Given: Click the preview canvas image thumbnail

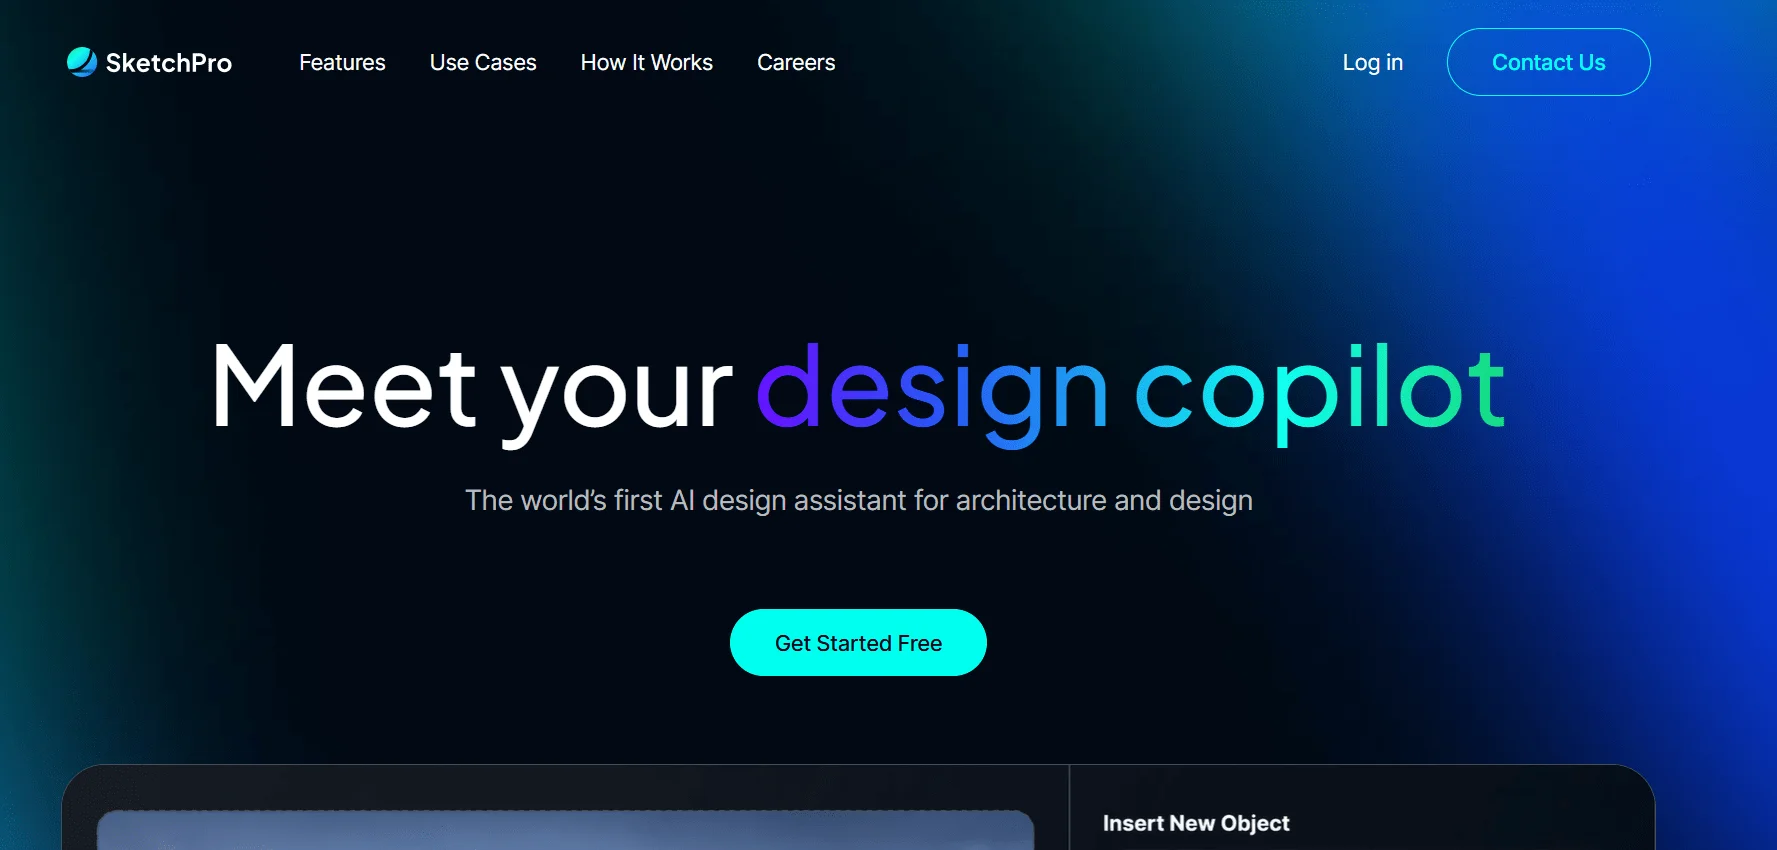Looking at the screenshot, I should point(565,831).
